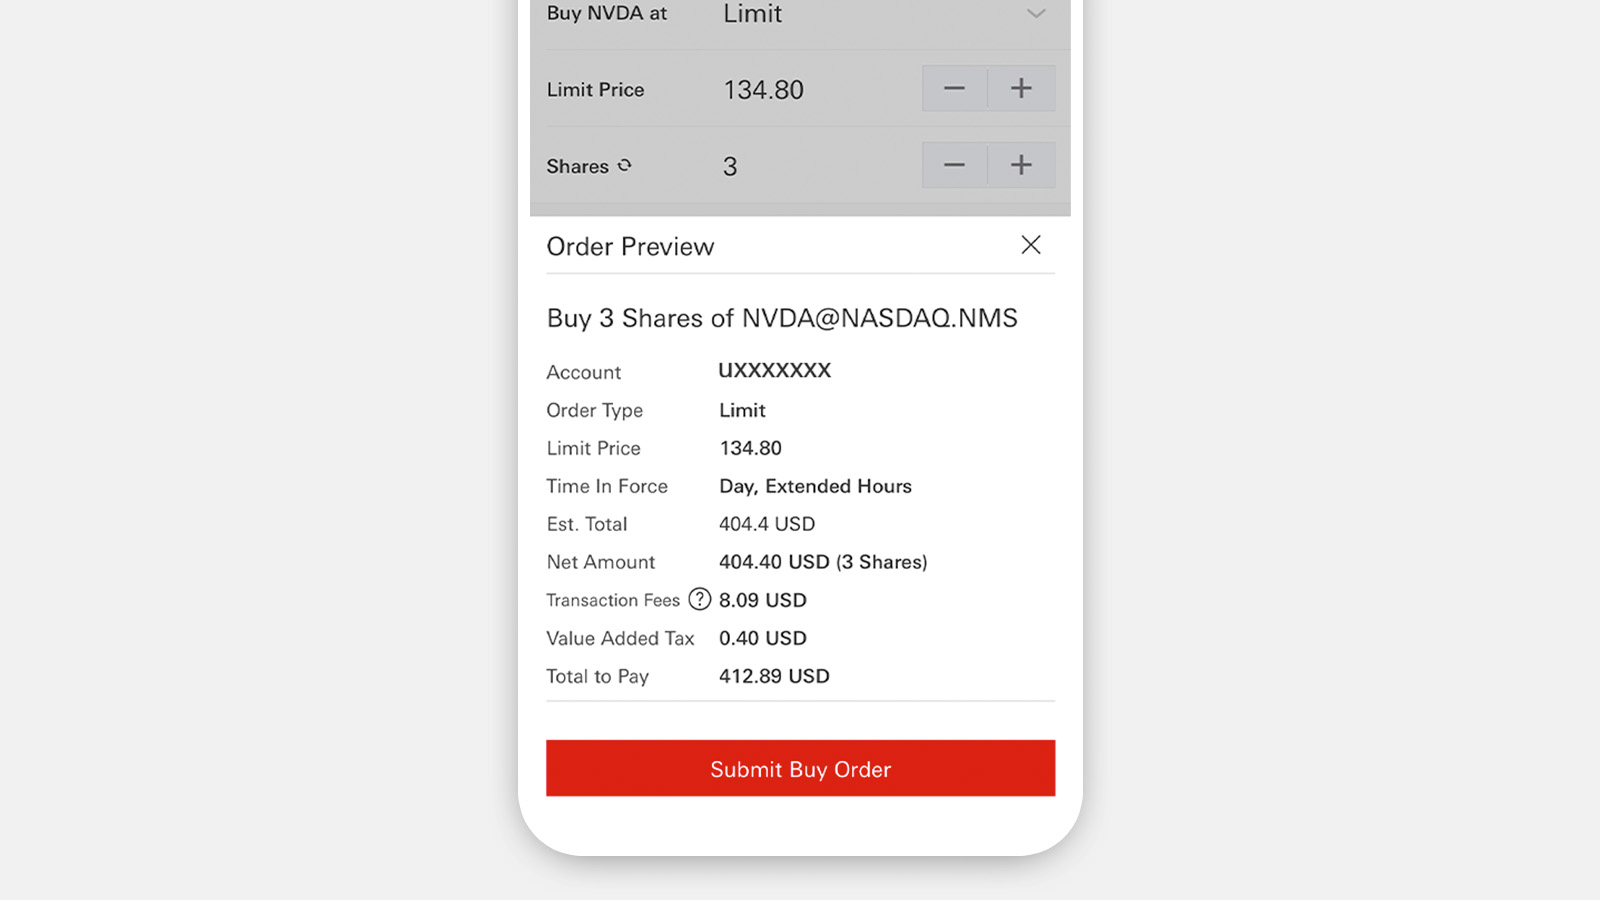Toggle Shares refresh swap icon
This screenshot has width=1600, height=900.
(625, 165)
